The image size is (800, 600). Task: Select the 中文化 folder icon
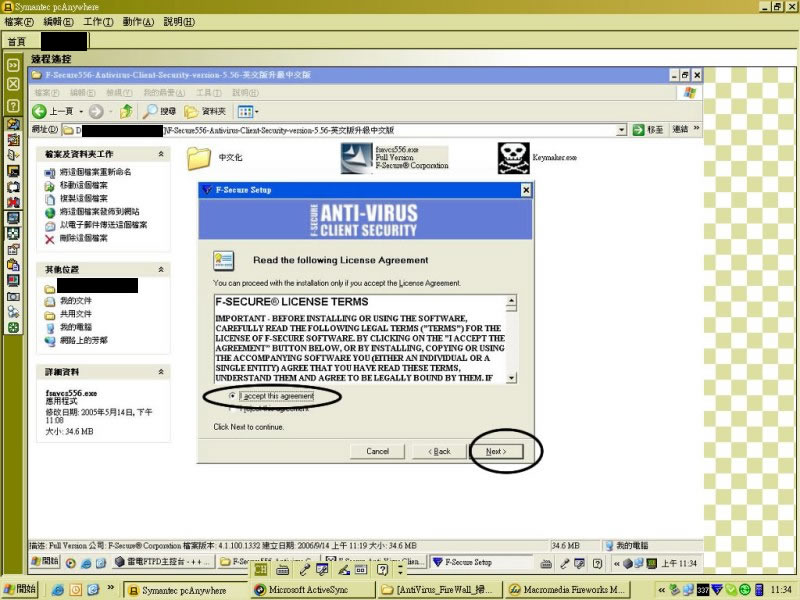(199, 158)
